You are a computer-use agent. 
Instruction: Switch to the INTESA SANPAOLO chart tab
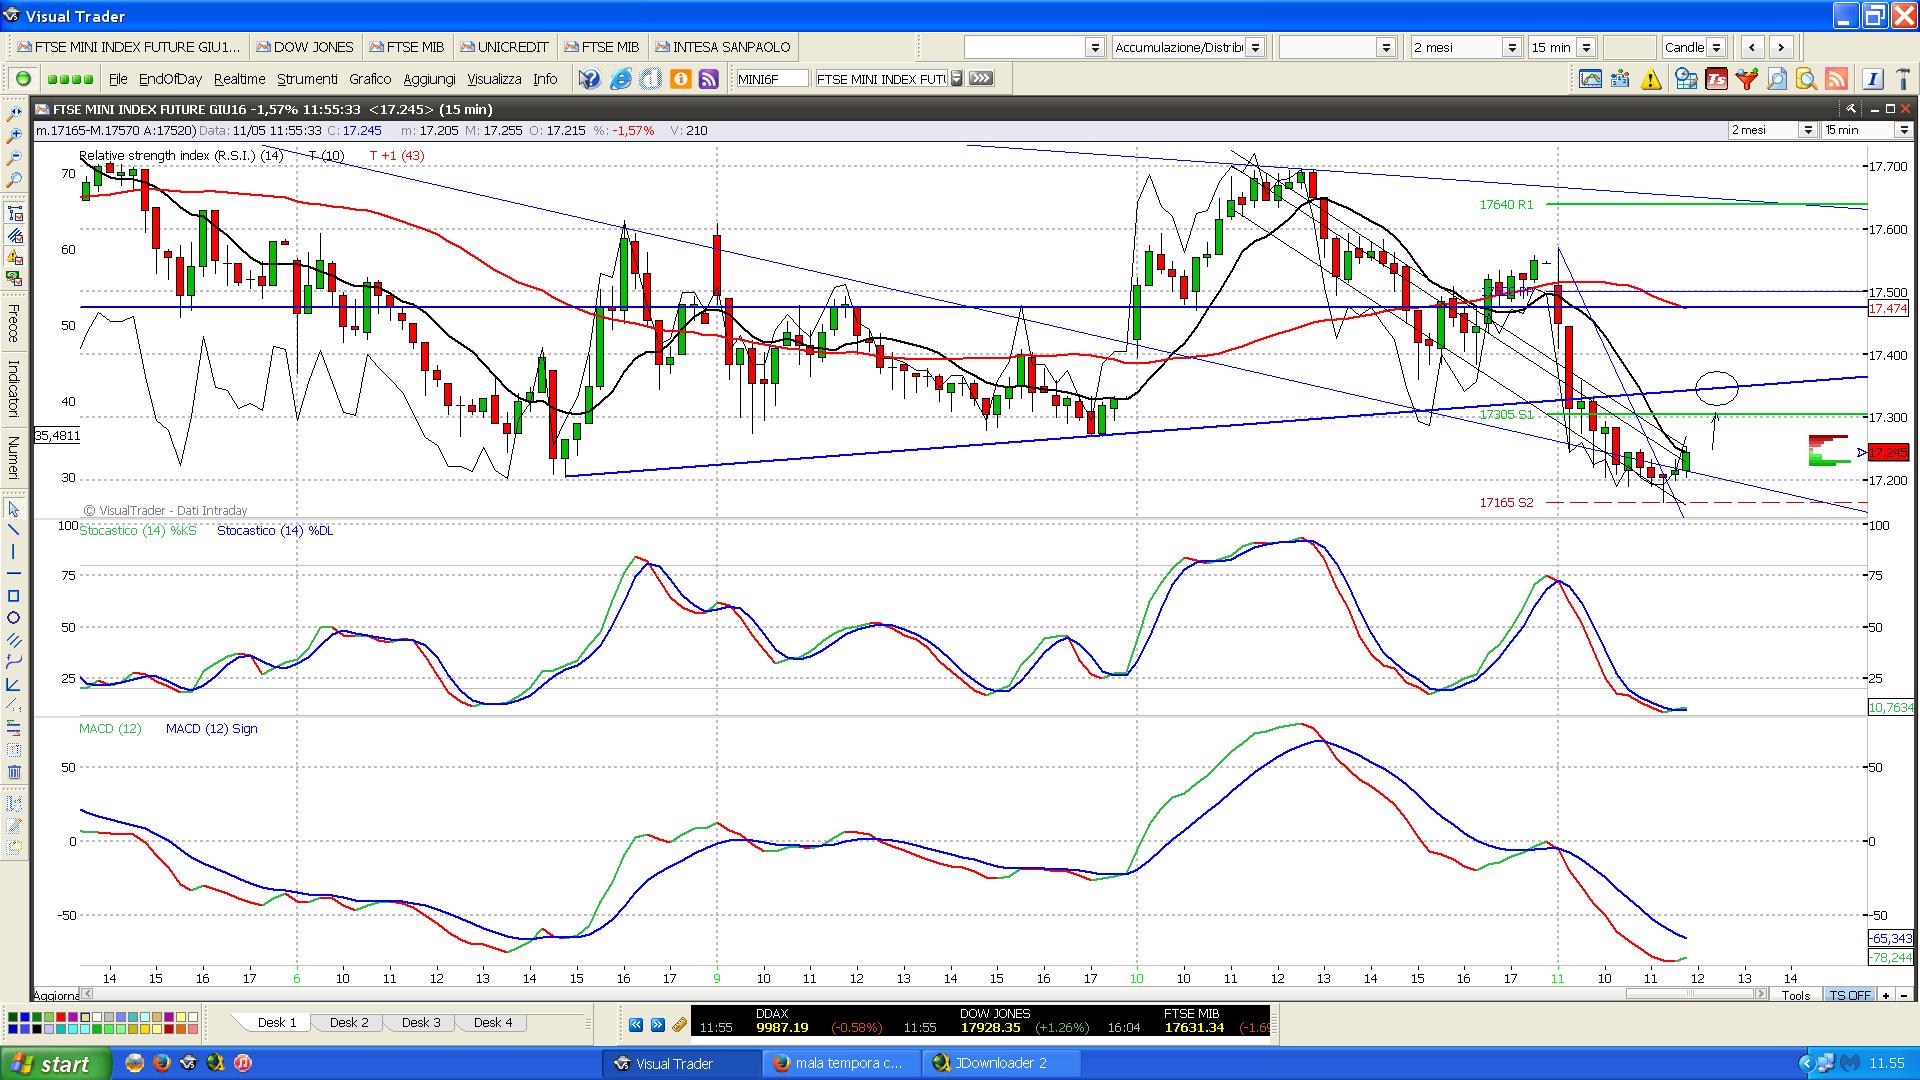722,47
